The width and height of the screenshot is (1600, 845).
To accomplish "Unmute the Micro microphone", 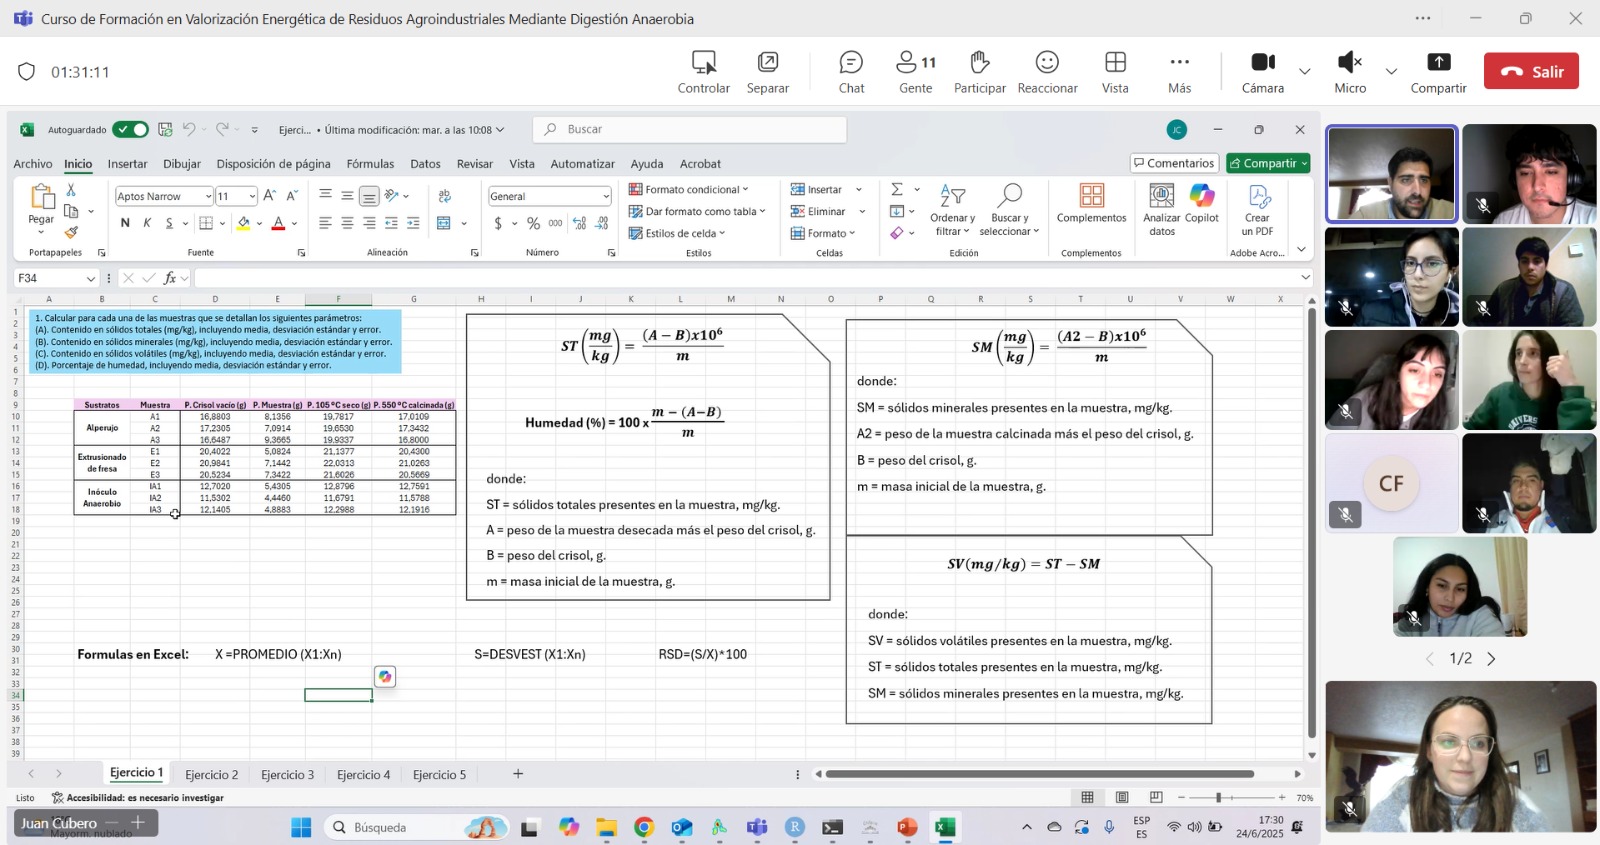I will click(1349, 63).
